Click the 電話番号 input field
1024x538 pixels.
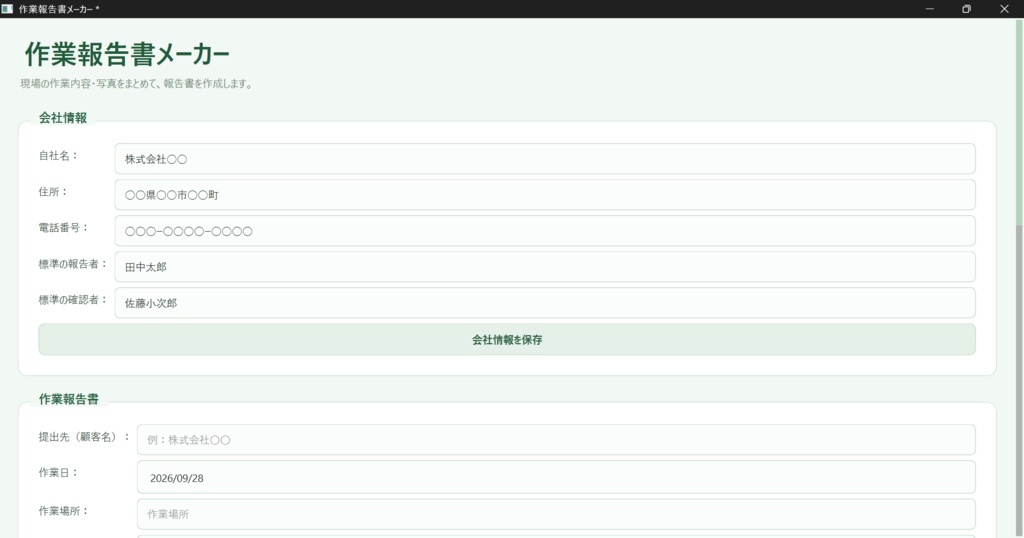click(x=545, y=230)
